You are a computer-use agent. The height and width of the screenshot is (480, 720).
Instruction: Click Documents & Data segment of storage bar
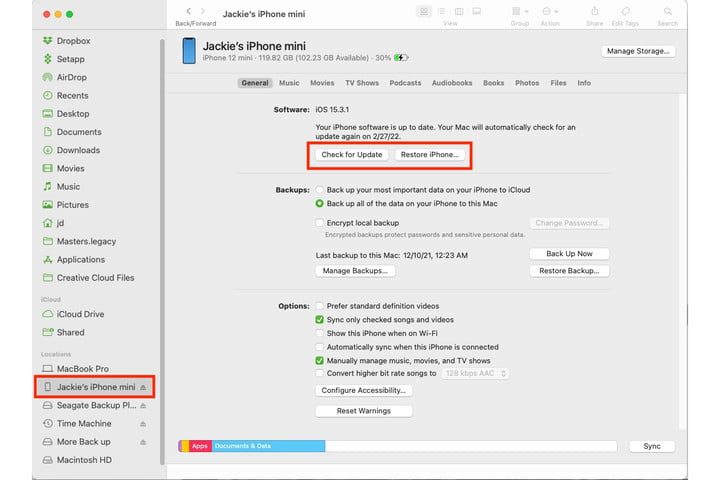pyautogui.click(x=267, y=446)
